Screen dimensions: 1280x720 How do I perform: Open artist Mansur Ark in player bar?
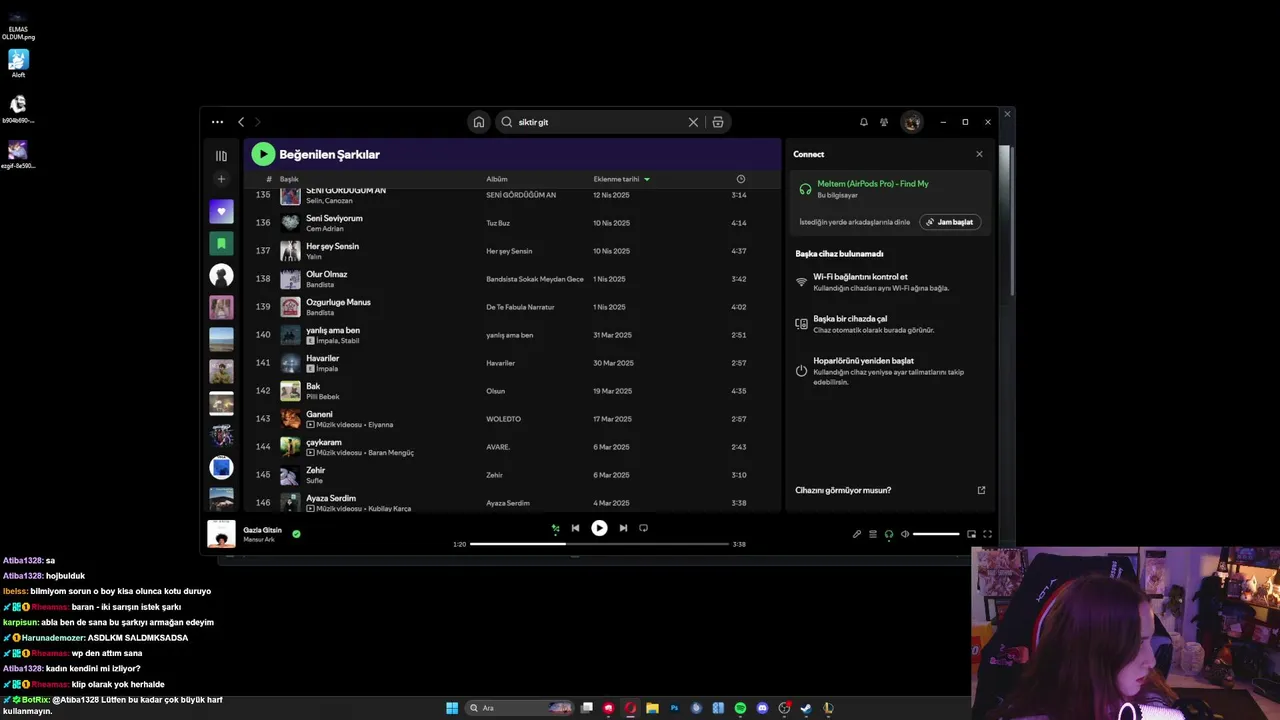[259, 540]
